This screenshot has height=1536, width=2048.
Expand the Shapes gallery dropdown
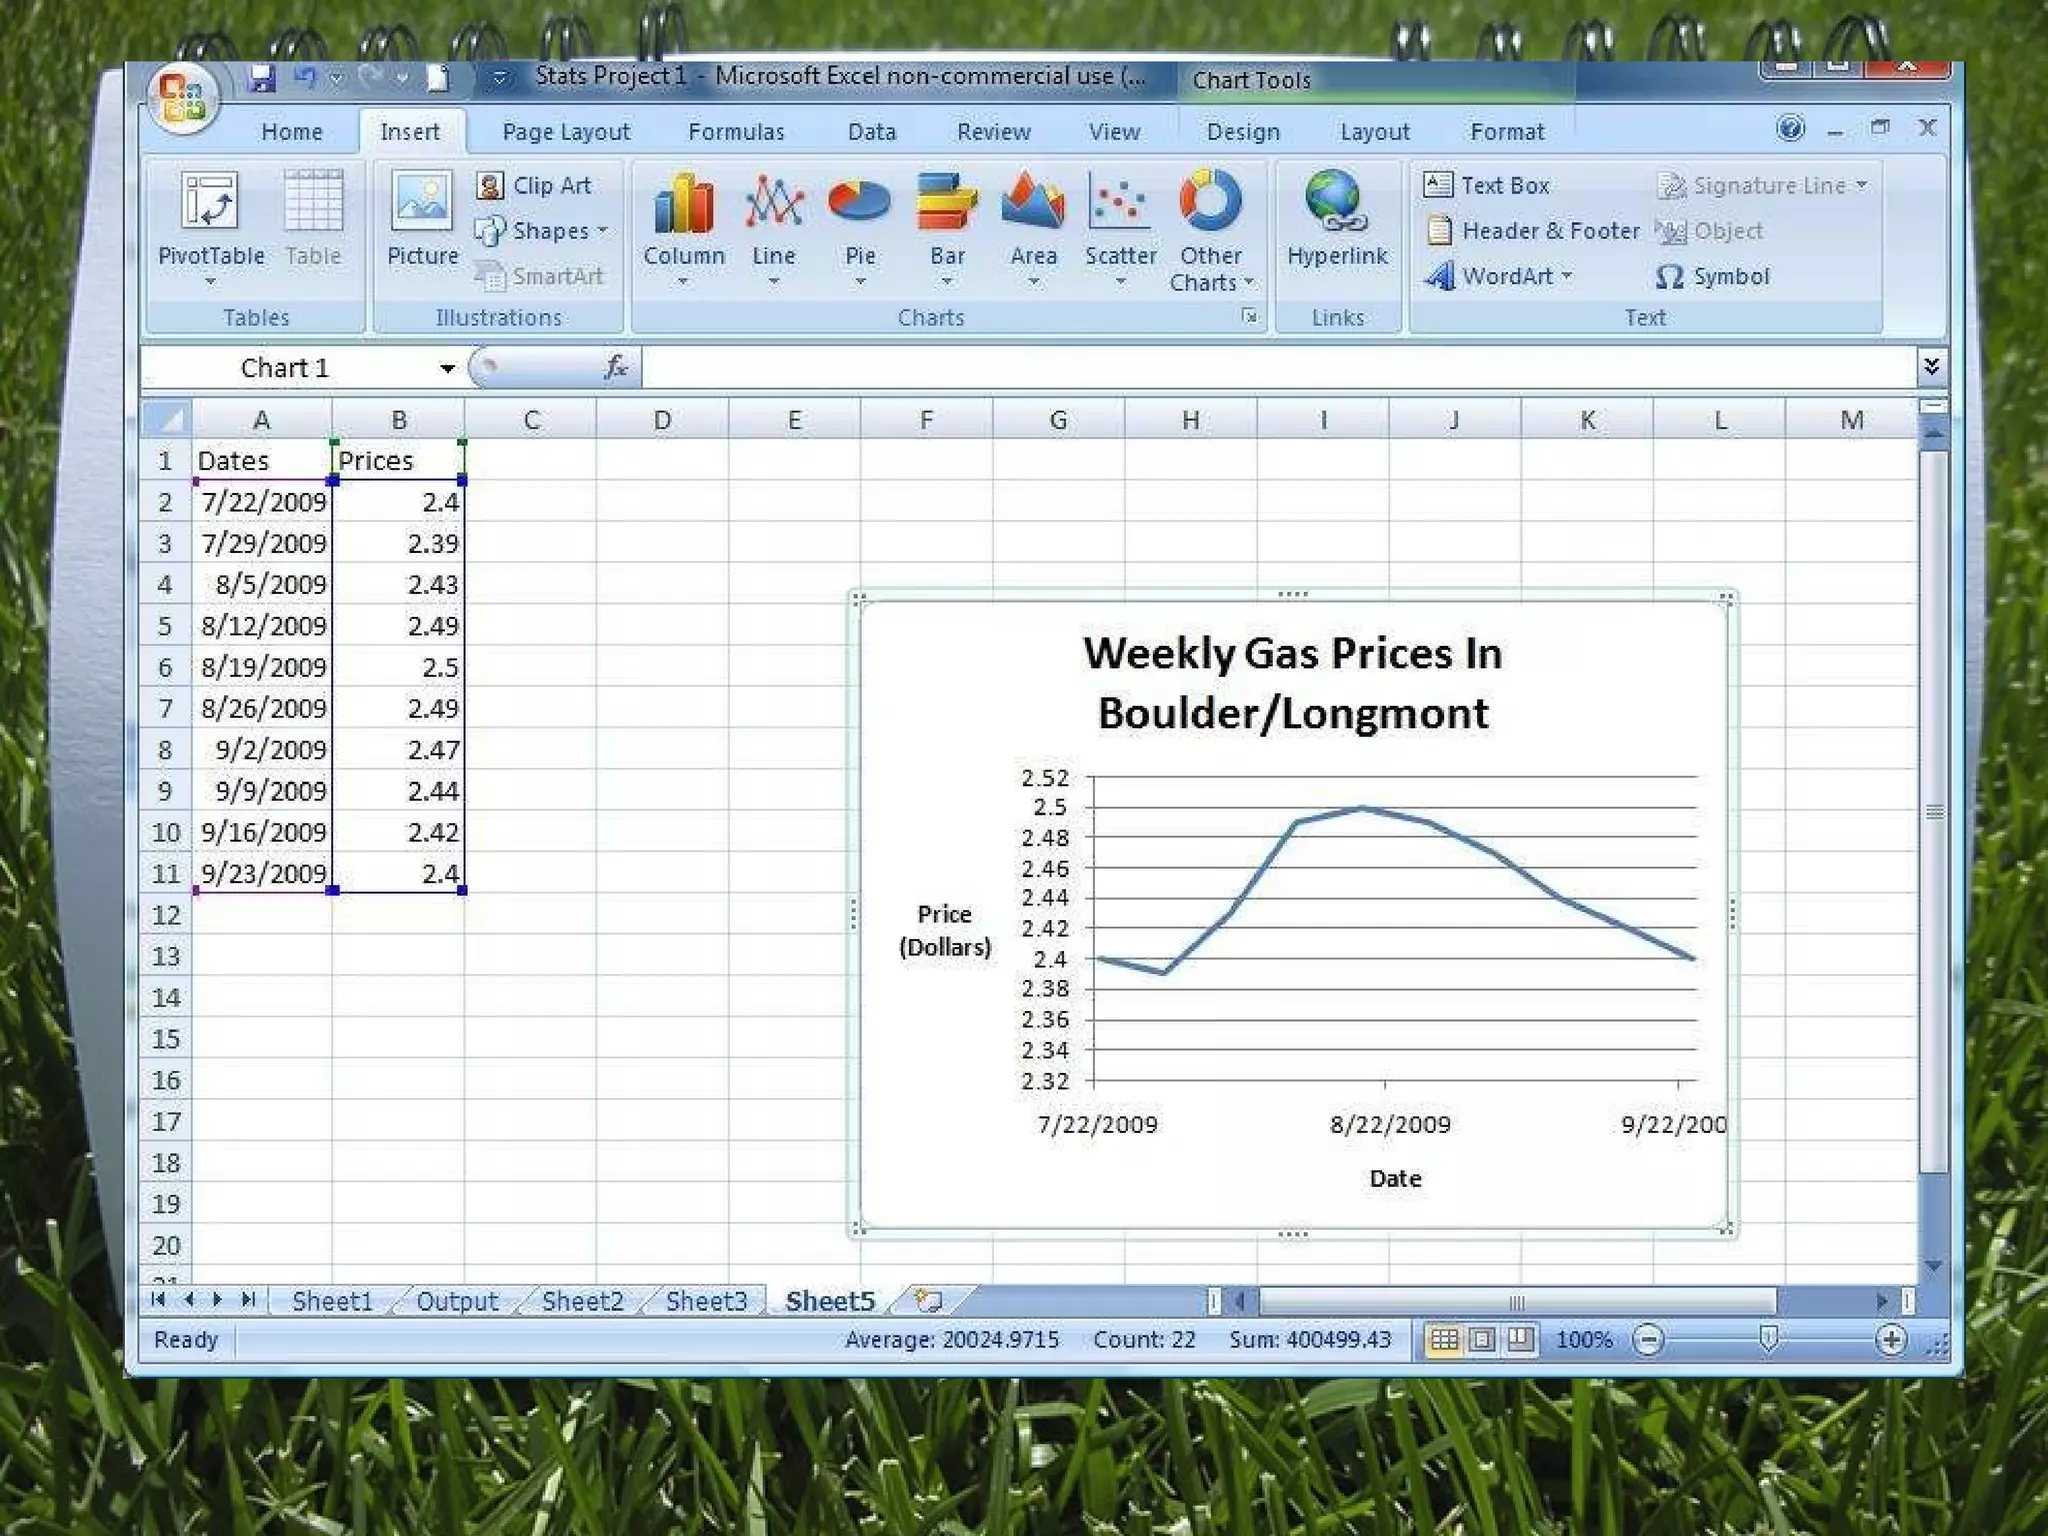(x=603, y=231)
